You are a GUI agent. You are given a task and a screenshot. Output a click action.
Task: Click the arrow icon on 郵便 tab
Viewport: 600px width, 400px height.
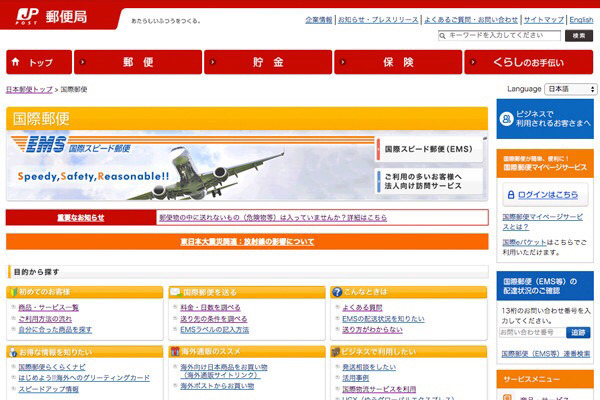(82, 62)
